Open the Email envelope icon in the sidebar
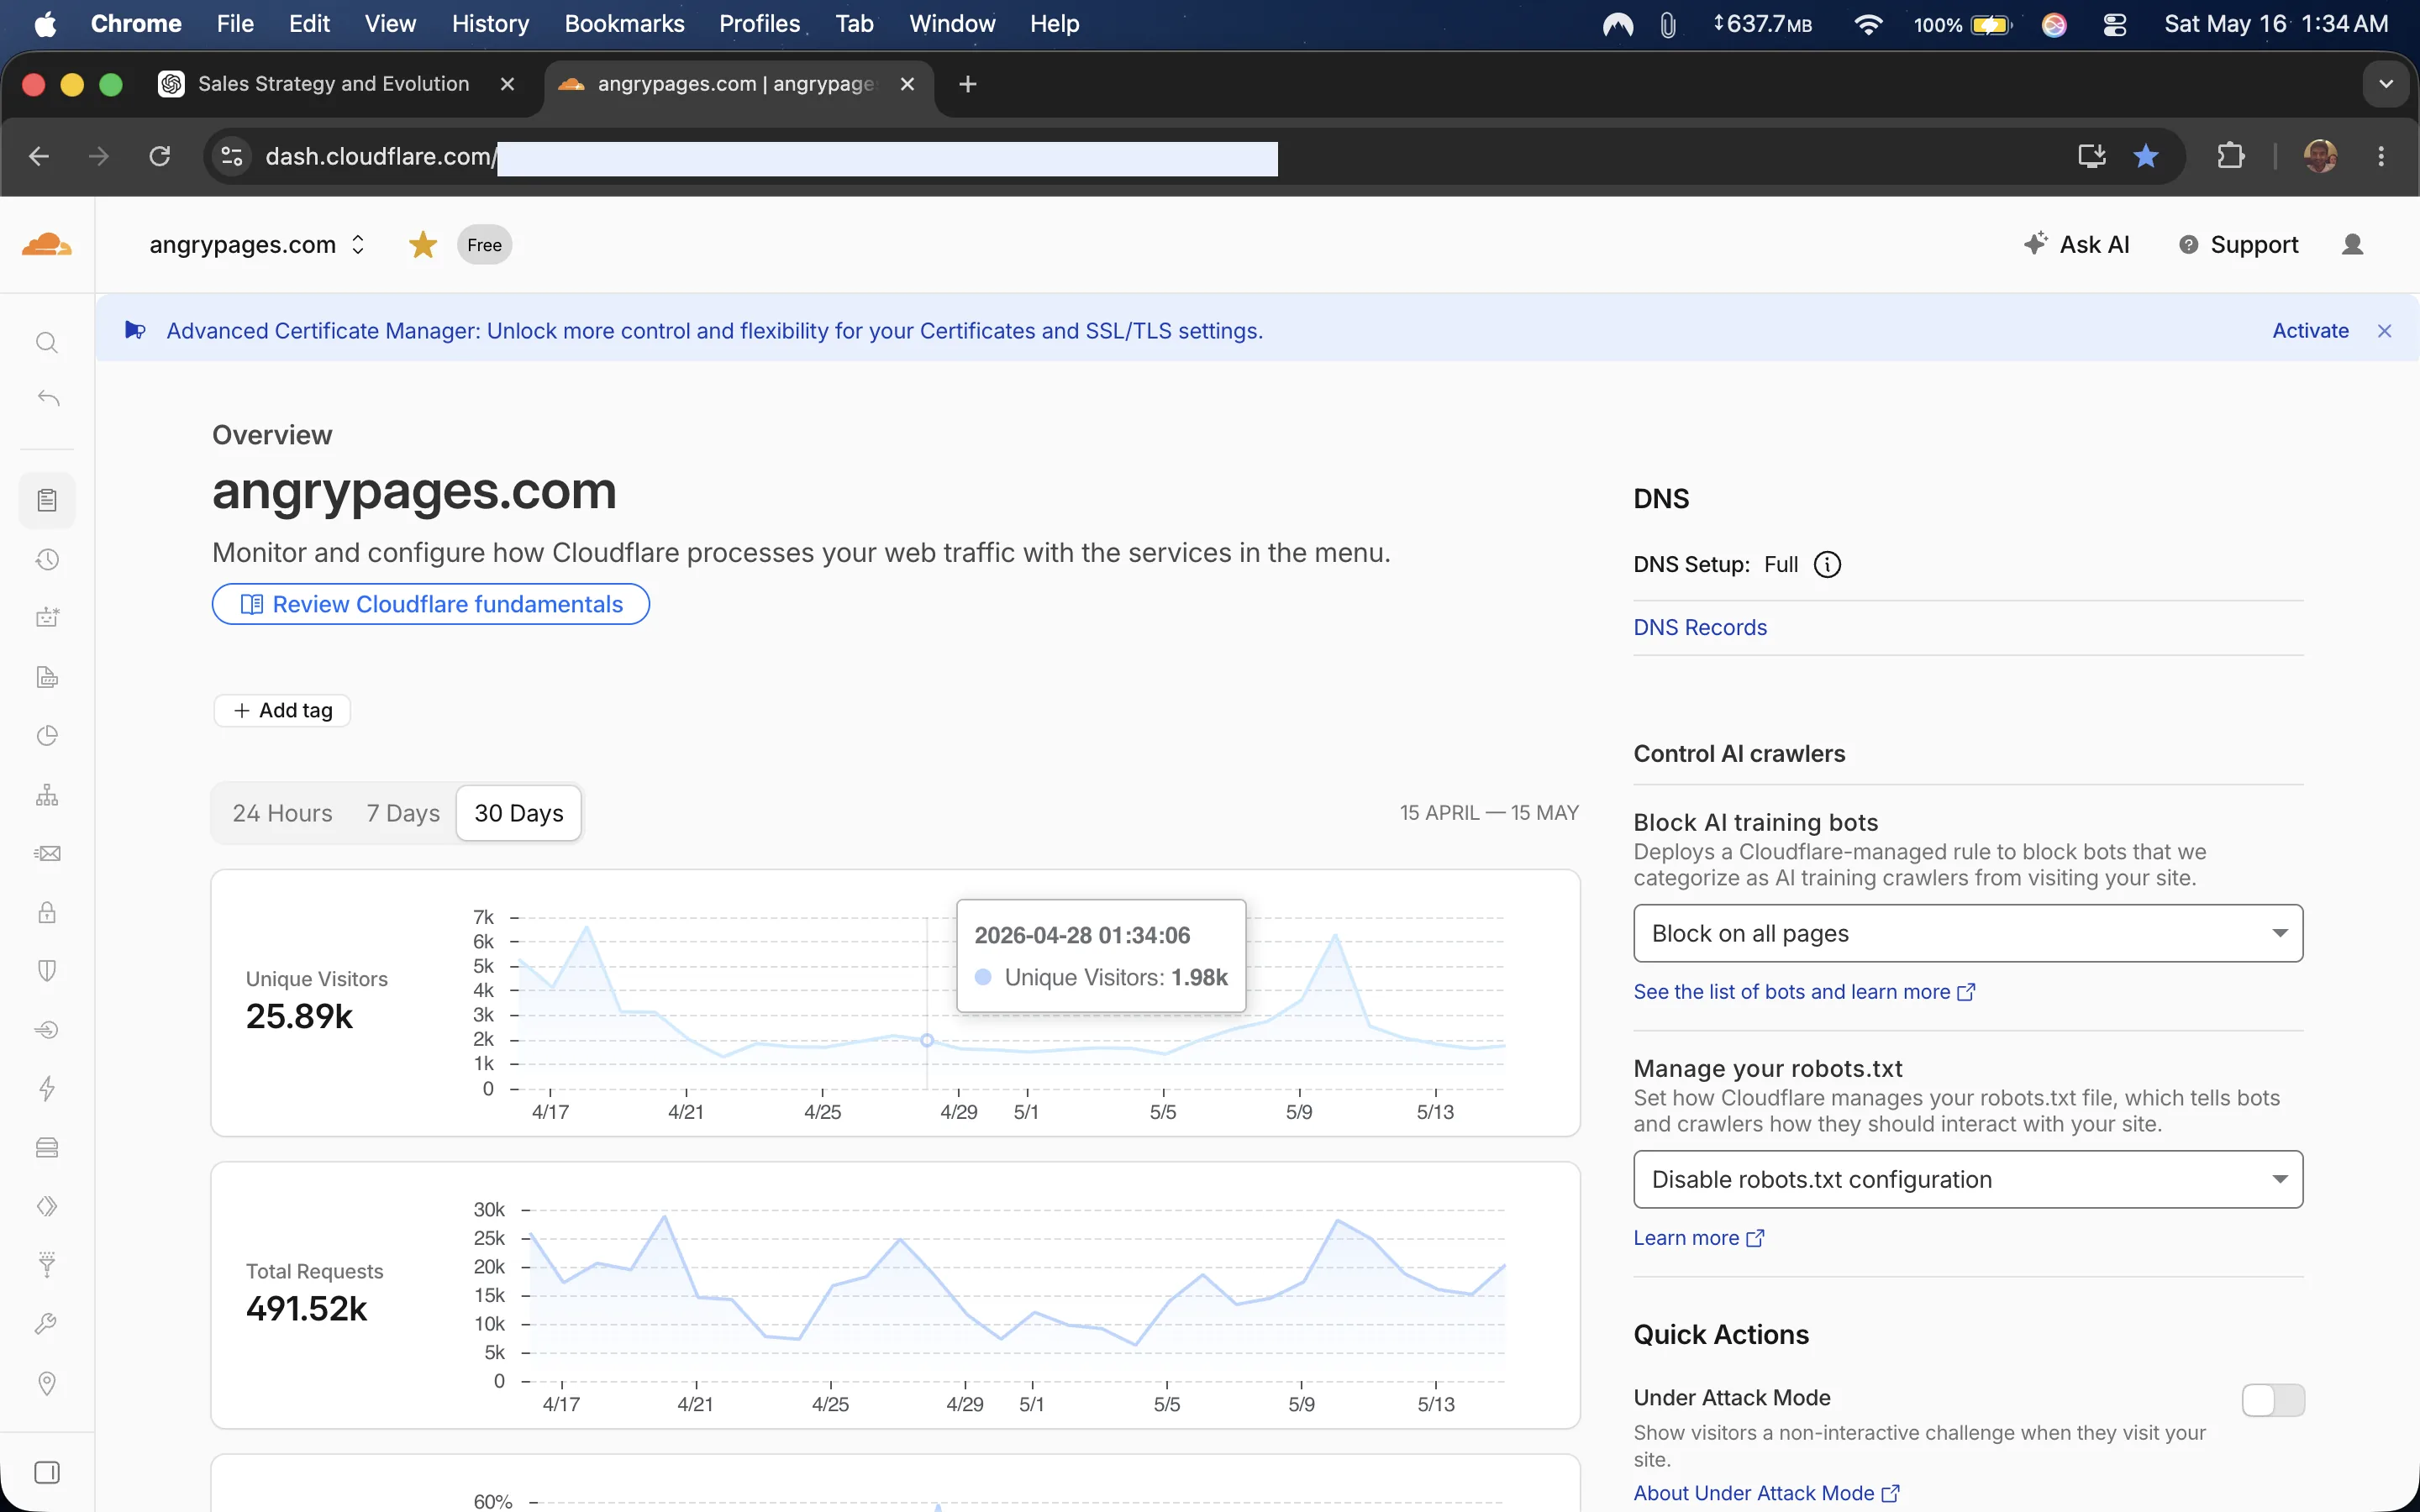The height and width of the screenshot is (1512, 2420). pos(47,853)
